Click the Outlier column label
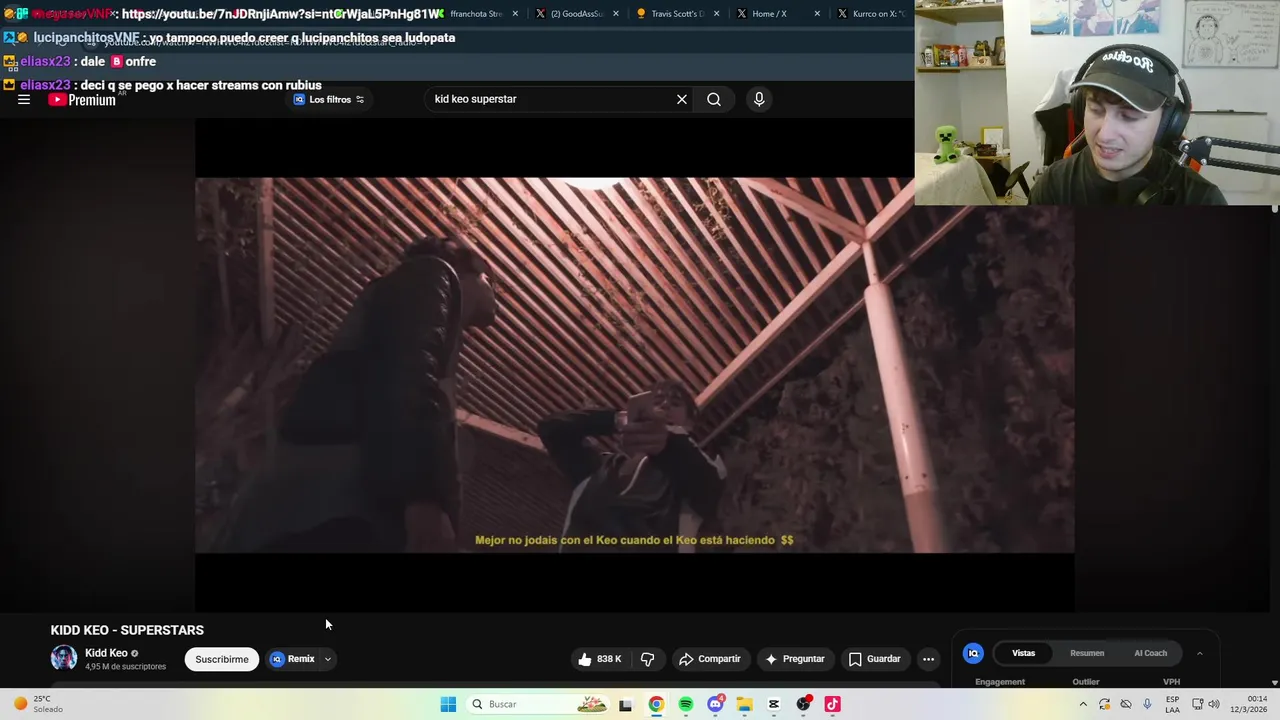Image resolution: width=1280 pixels, height=720 pixels. pyautogui.click(x=1086, y=682)
